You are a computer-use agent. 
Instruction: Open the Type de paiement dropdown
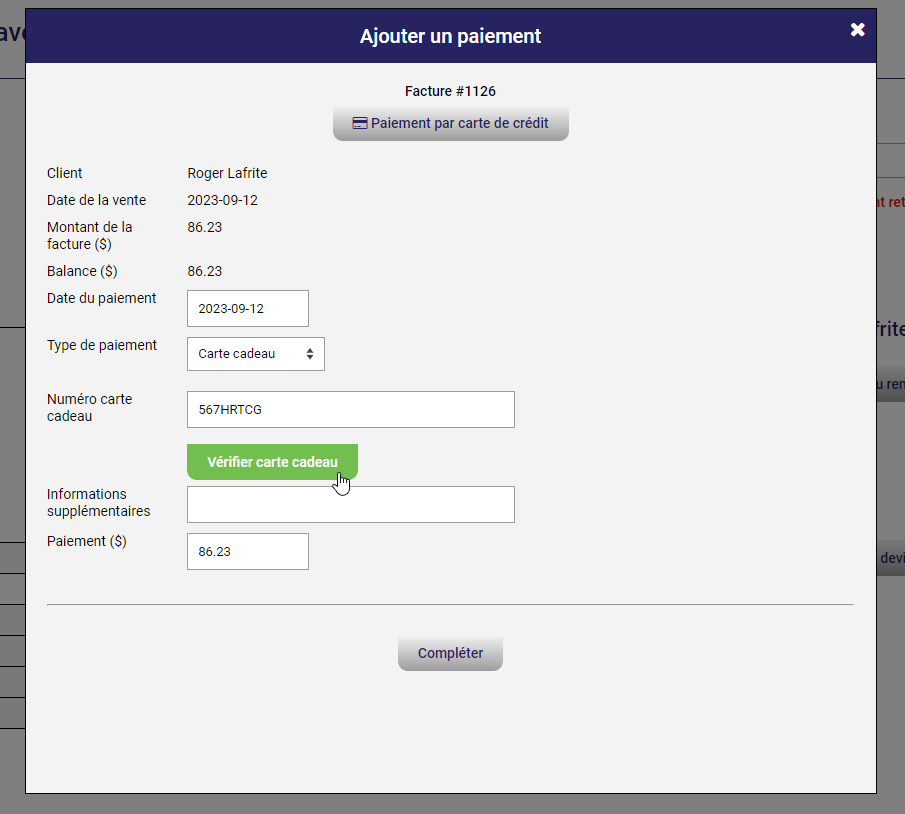(x=255, y=354)
